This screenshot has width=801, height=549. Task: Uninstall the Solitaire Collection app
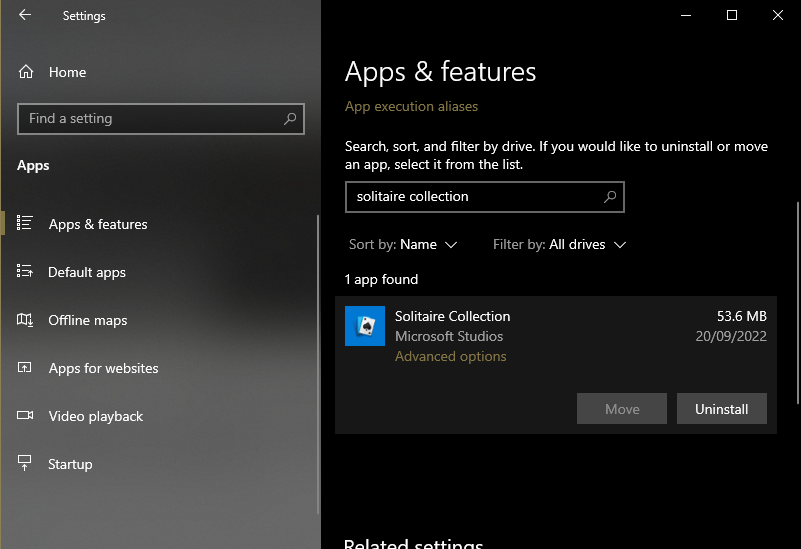721,409
